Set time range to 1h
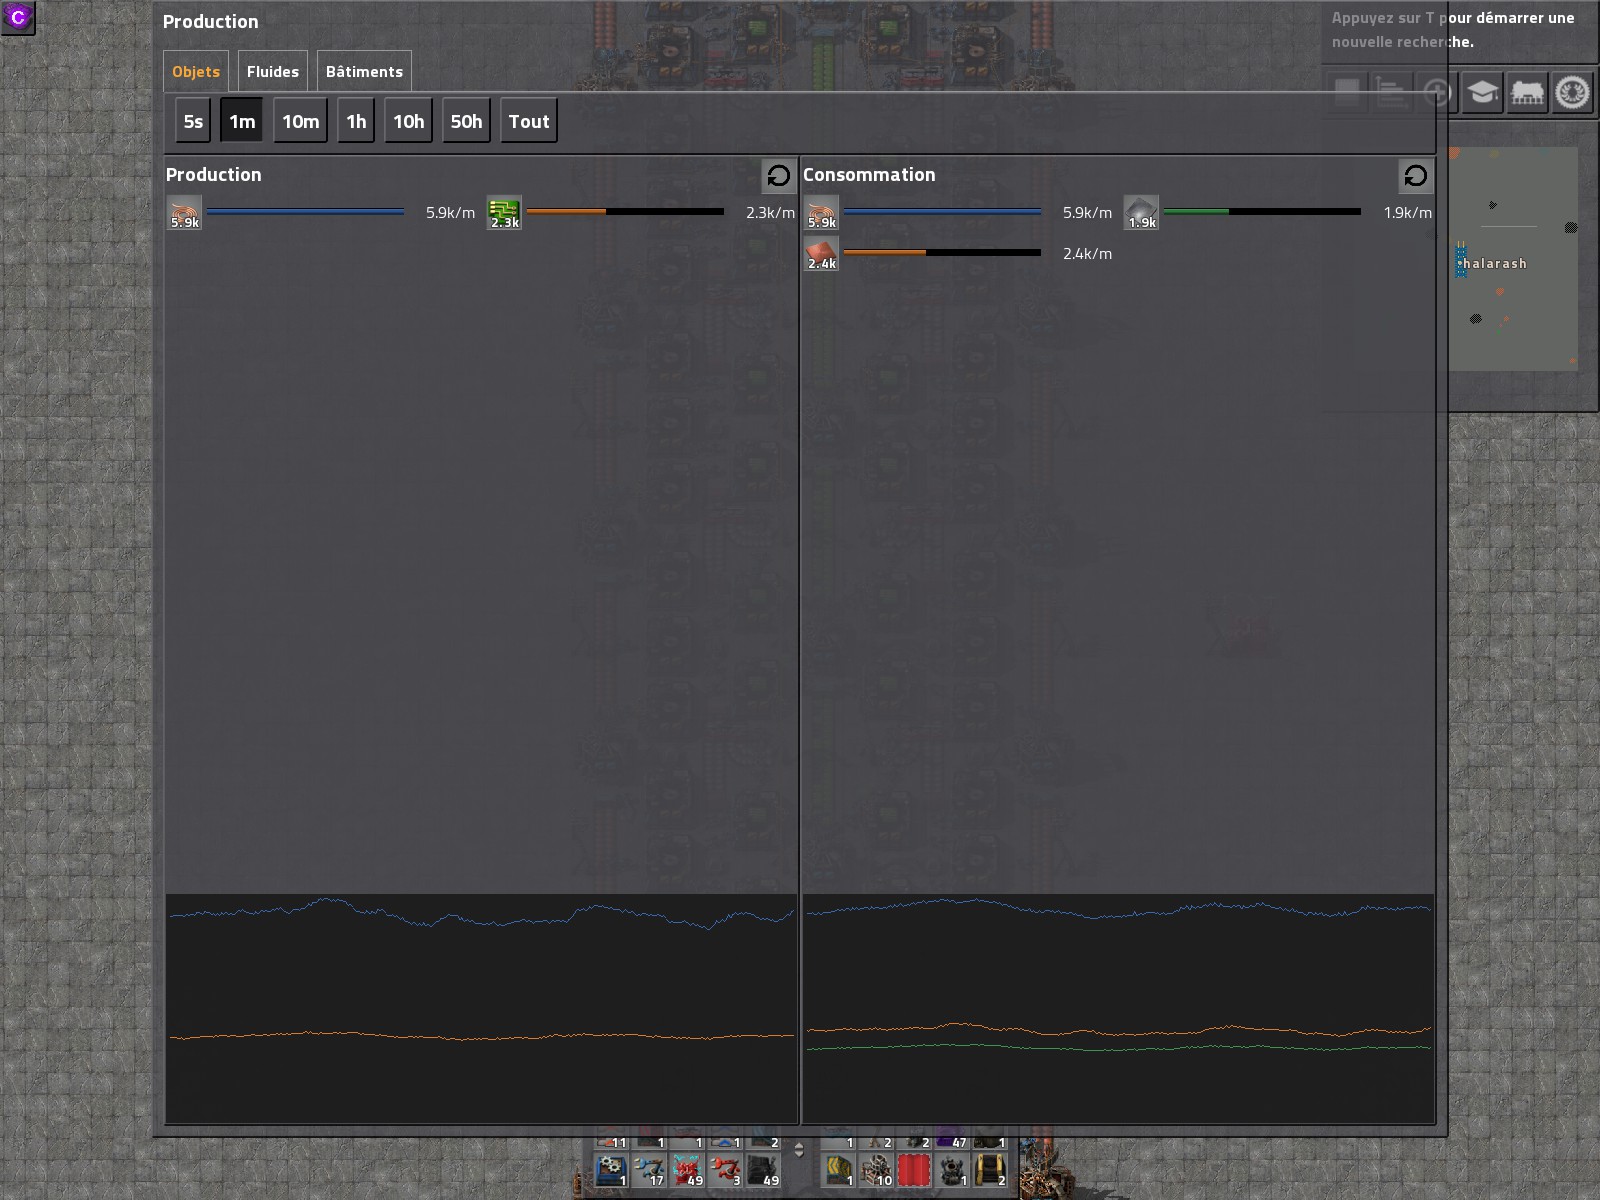Screen dimensions: 1600x1200 (x=356, y=121)
